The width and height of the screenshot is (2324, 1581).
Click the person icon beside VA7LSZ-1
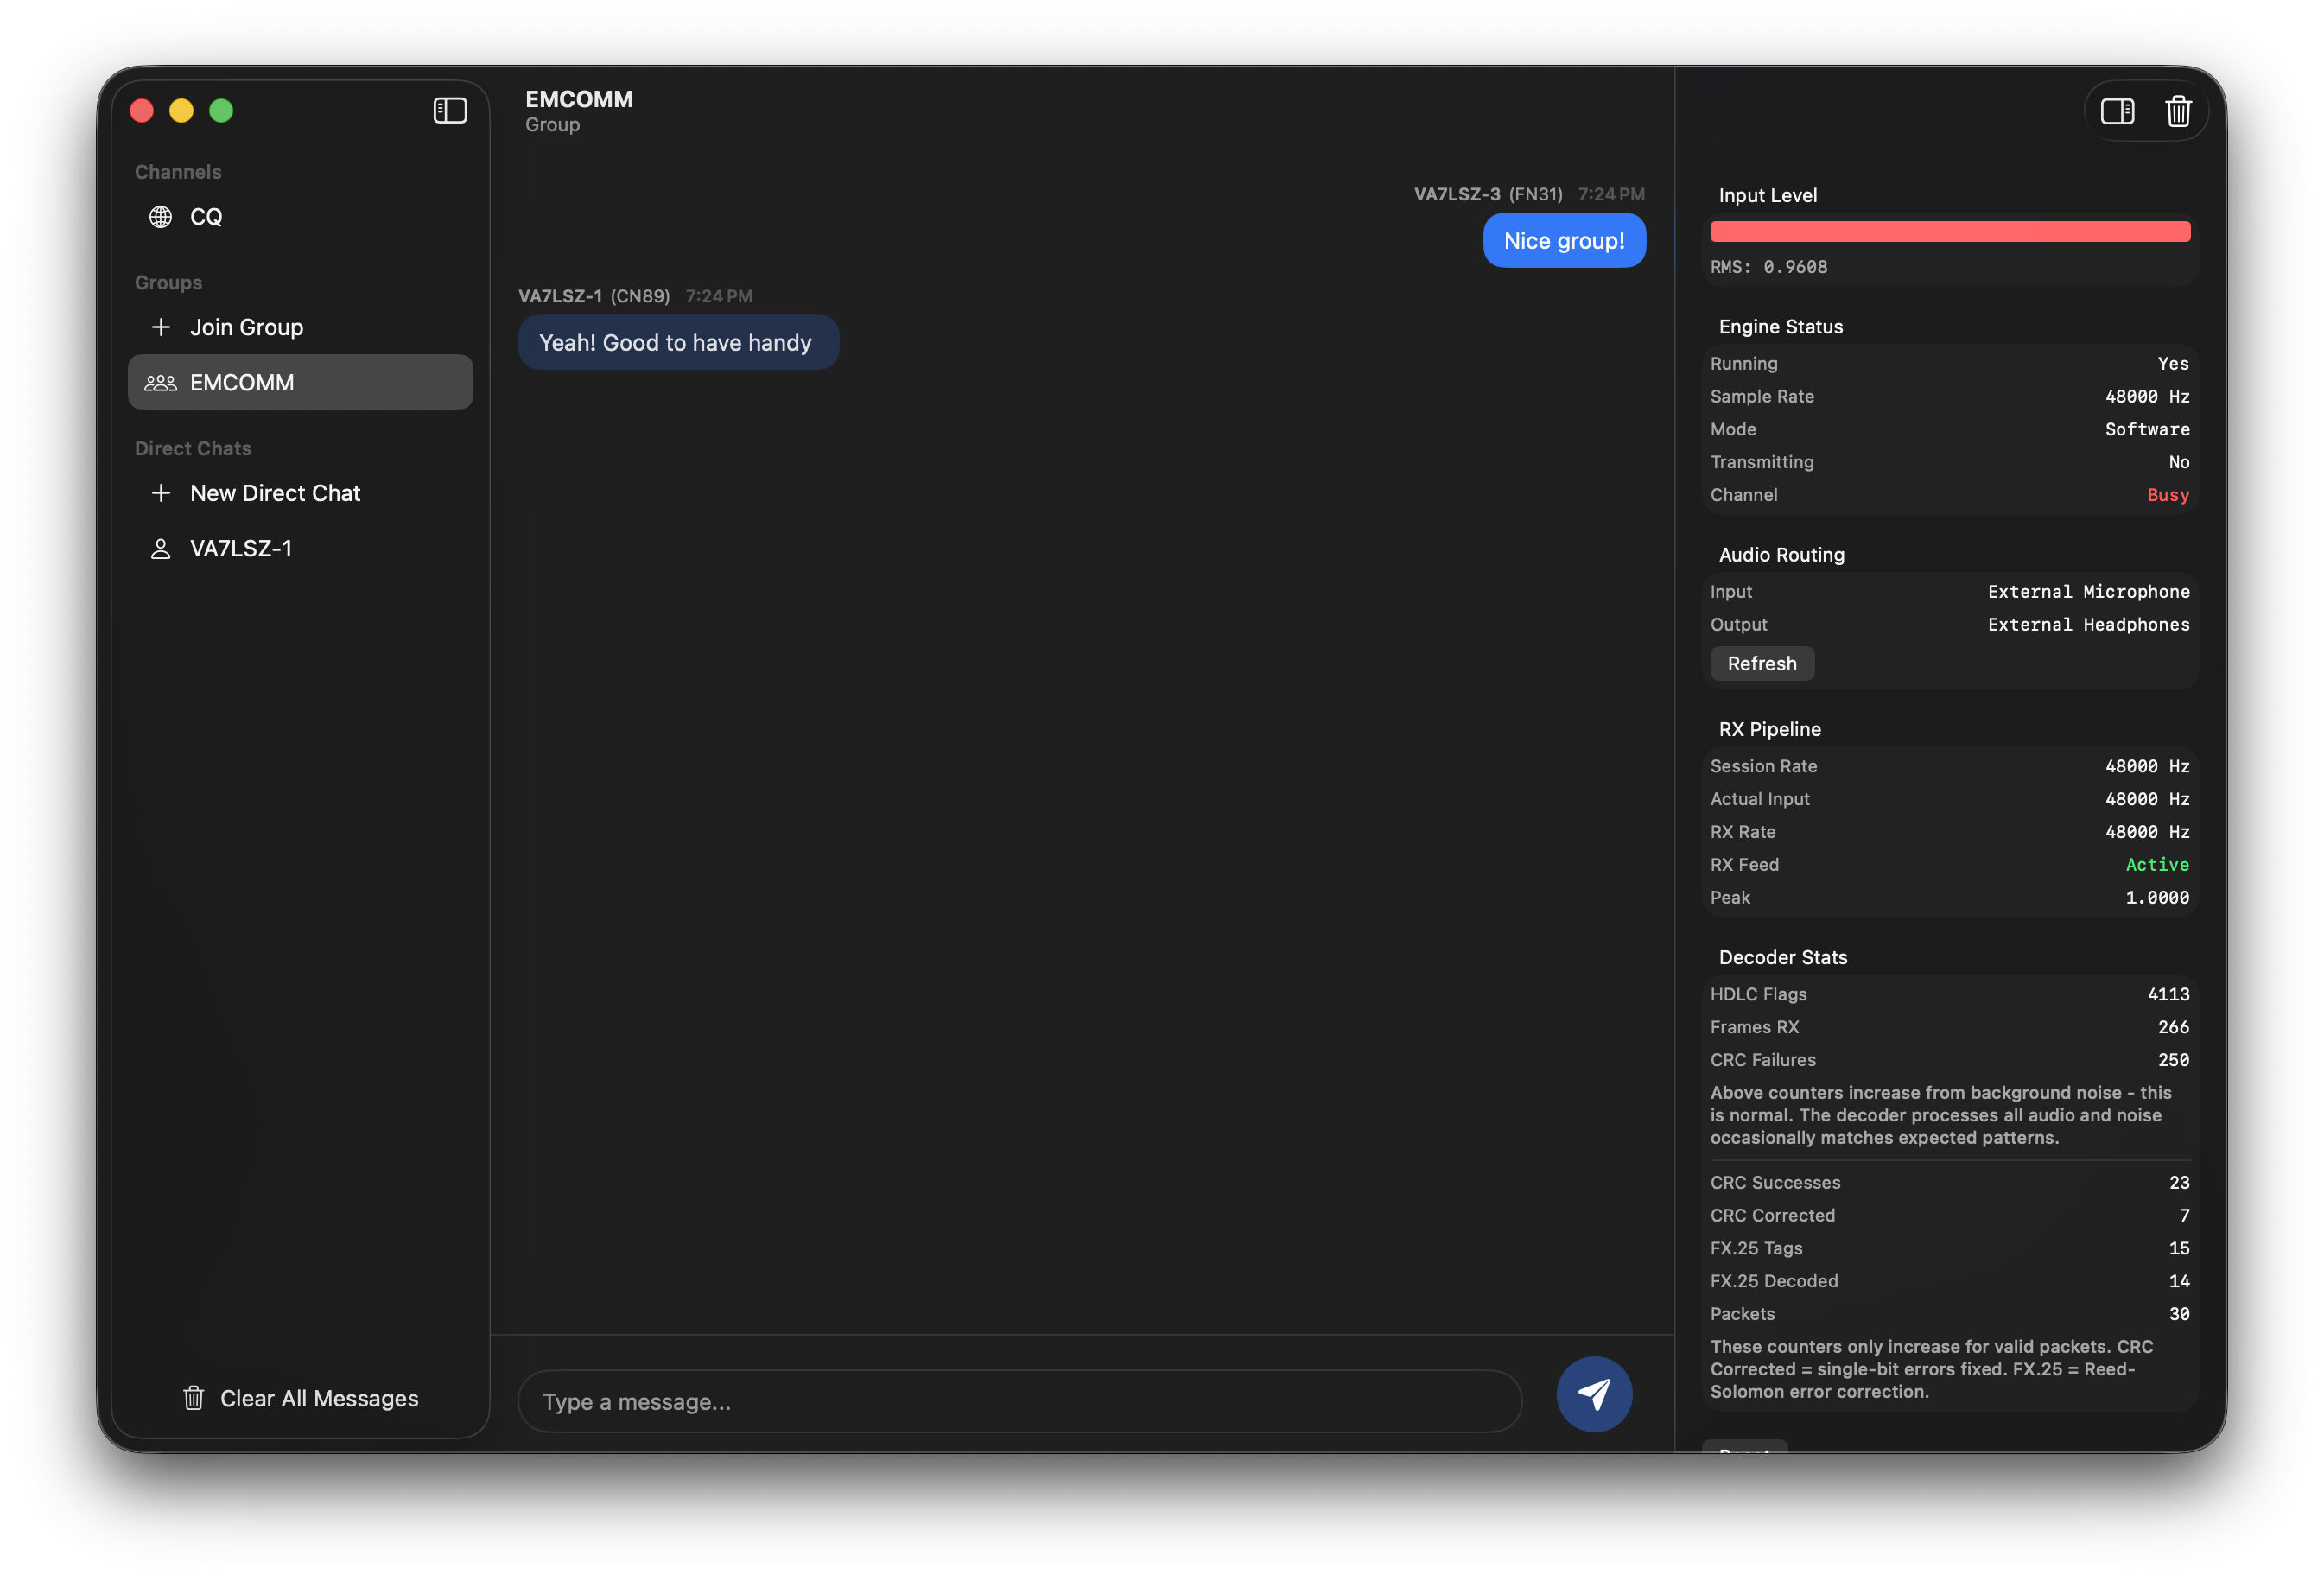click(x=160, y=548)
